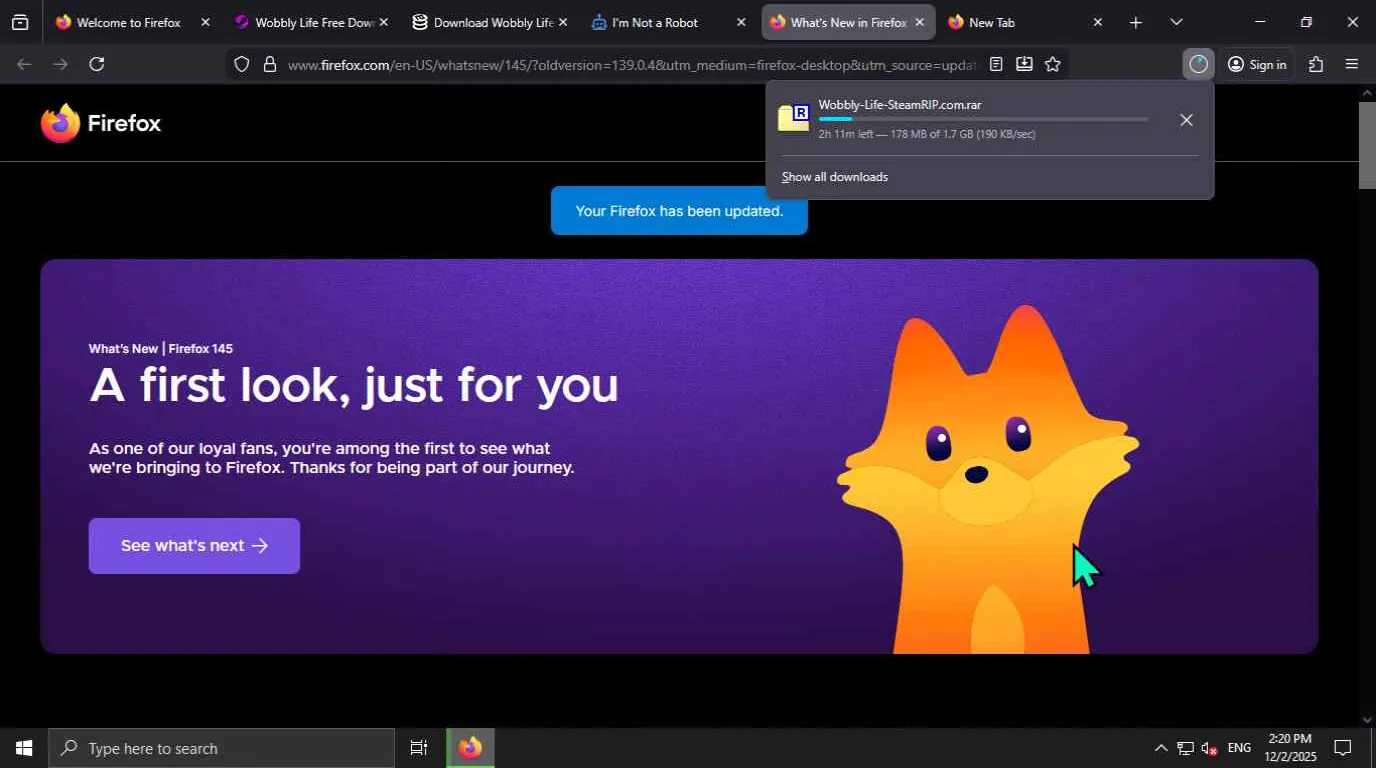Go forward using the forward arrow
This screenshot has height=768, width=1376.
[x=61, y=64]
